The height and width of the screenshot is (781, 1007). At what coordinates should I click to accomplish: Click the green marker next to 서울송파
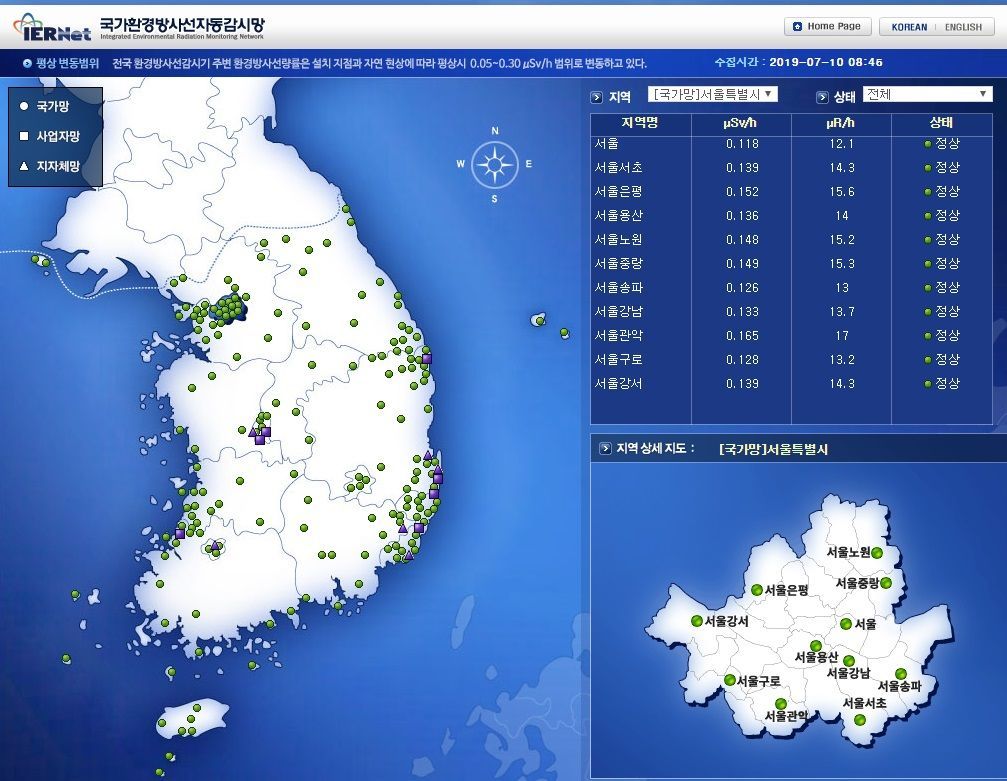click(x=901, y=673)
